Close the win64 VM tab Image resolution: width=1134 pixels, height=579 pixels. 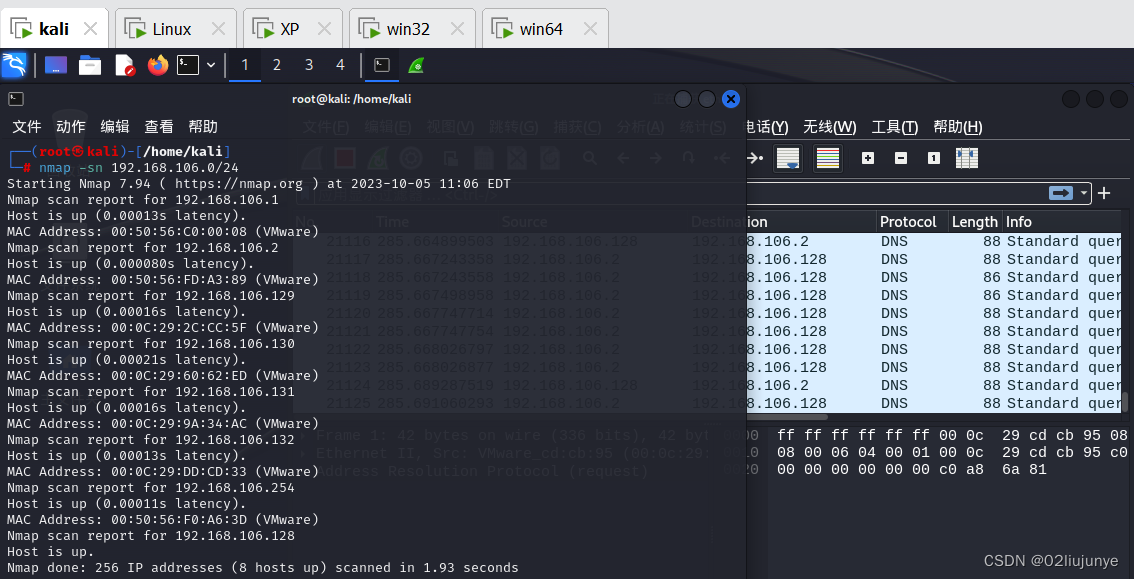point(590,29)
